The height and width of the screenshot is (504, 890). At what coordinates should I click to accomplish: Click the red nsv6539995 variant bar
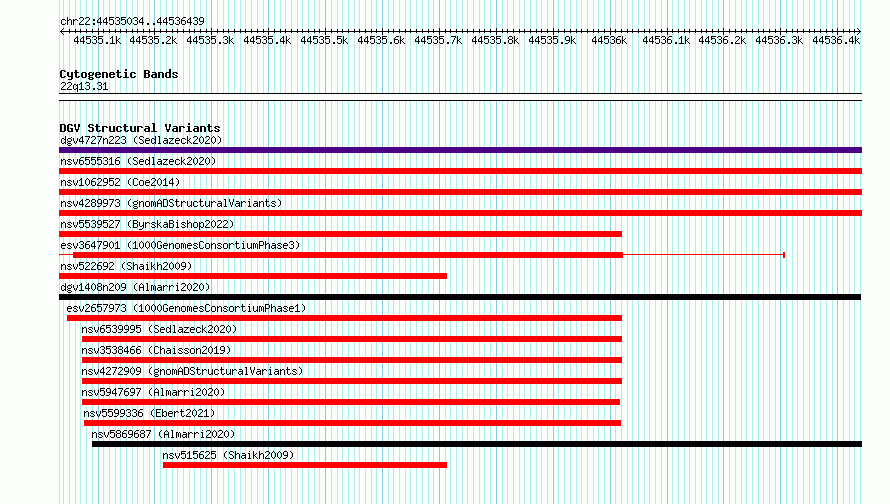(352, 339)
